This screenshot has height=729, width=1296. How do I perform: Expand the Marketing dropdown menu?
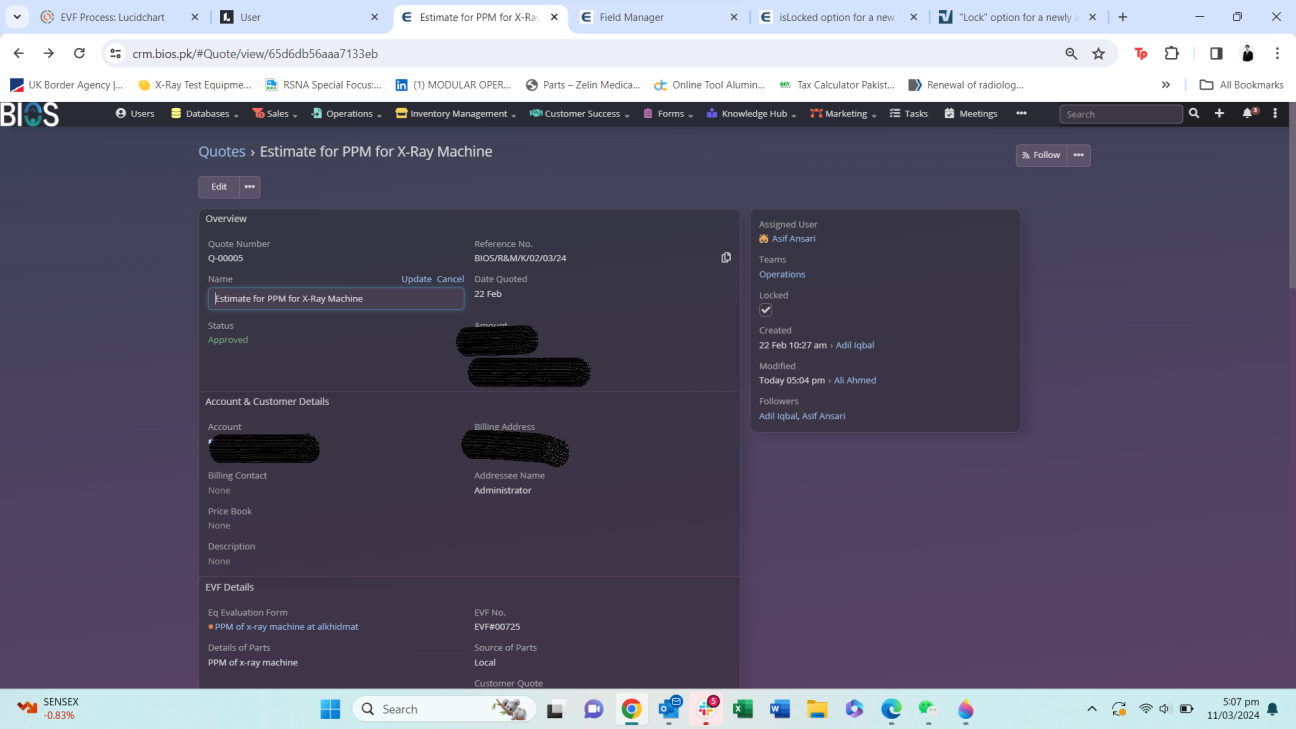[x=844, y=114]
